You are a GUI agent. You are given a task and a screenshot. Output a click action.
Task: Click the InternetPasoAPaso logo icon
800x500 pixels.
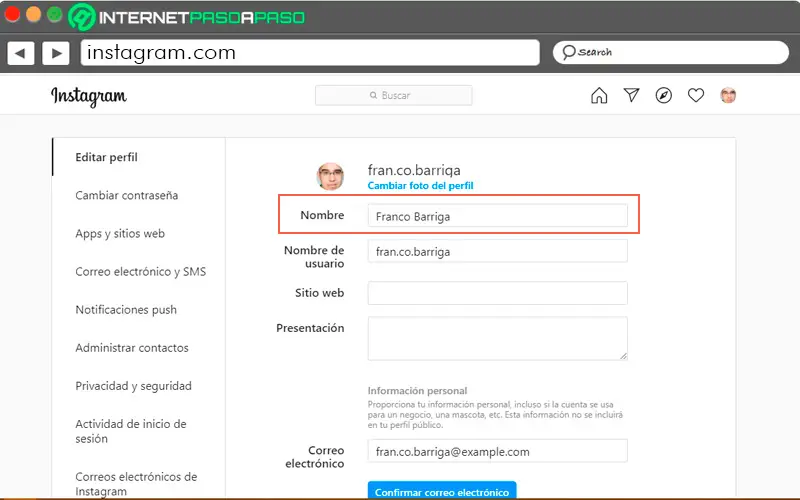tap(82, 17)
